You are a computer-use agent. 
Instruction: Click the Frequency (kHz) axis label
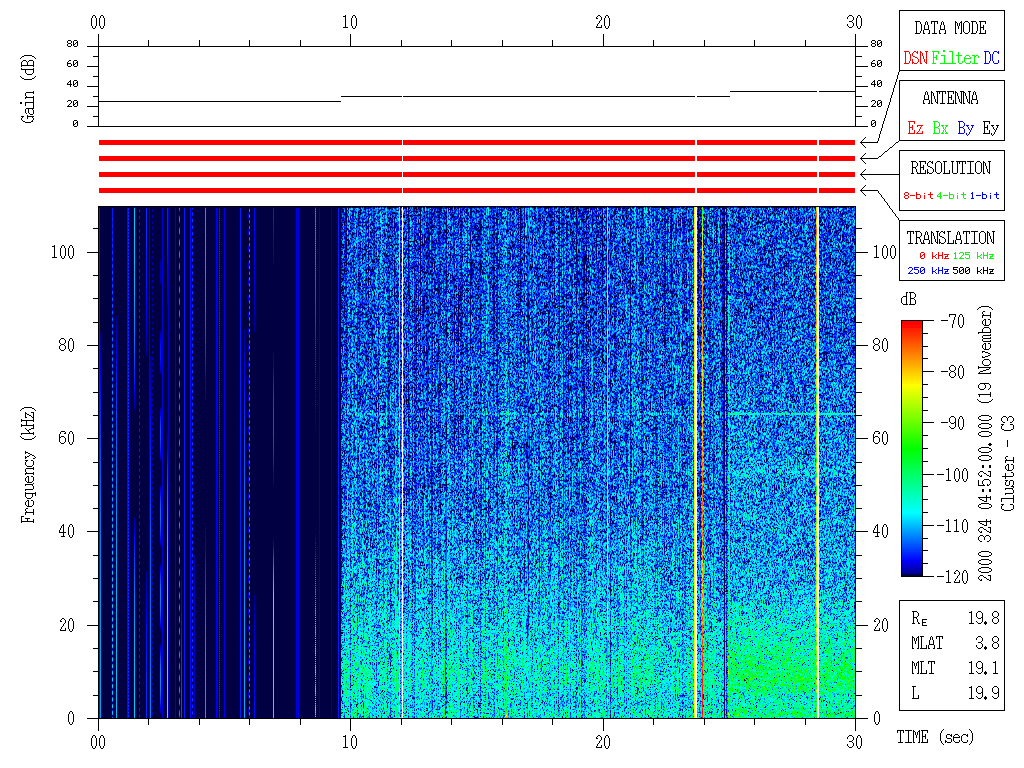29,464
